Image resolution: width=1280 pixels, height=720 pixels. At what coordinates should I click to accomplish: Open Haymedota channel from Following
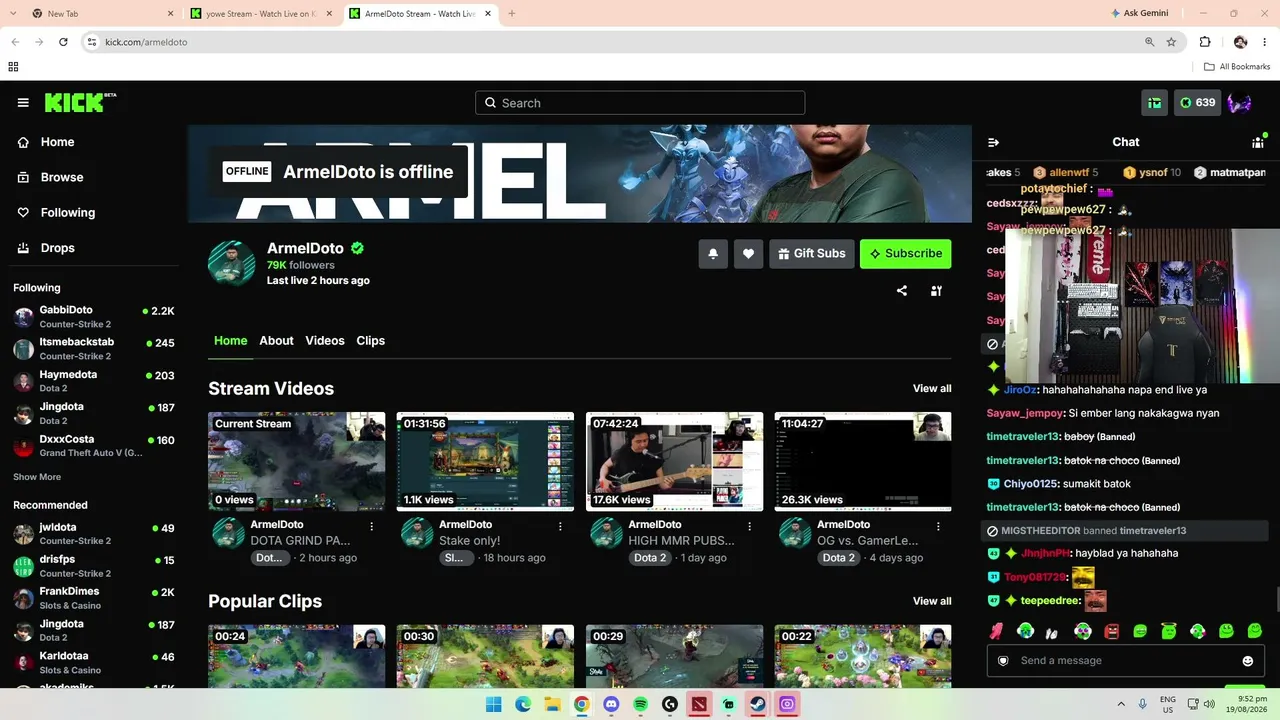(x=94, y=381)
